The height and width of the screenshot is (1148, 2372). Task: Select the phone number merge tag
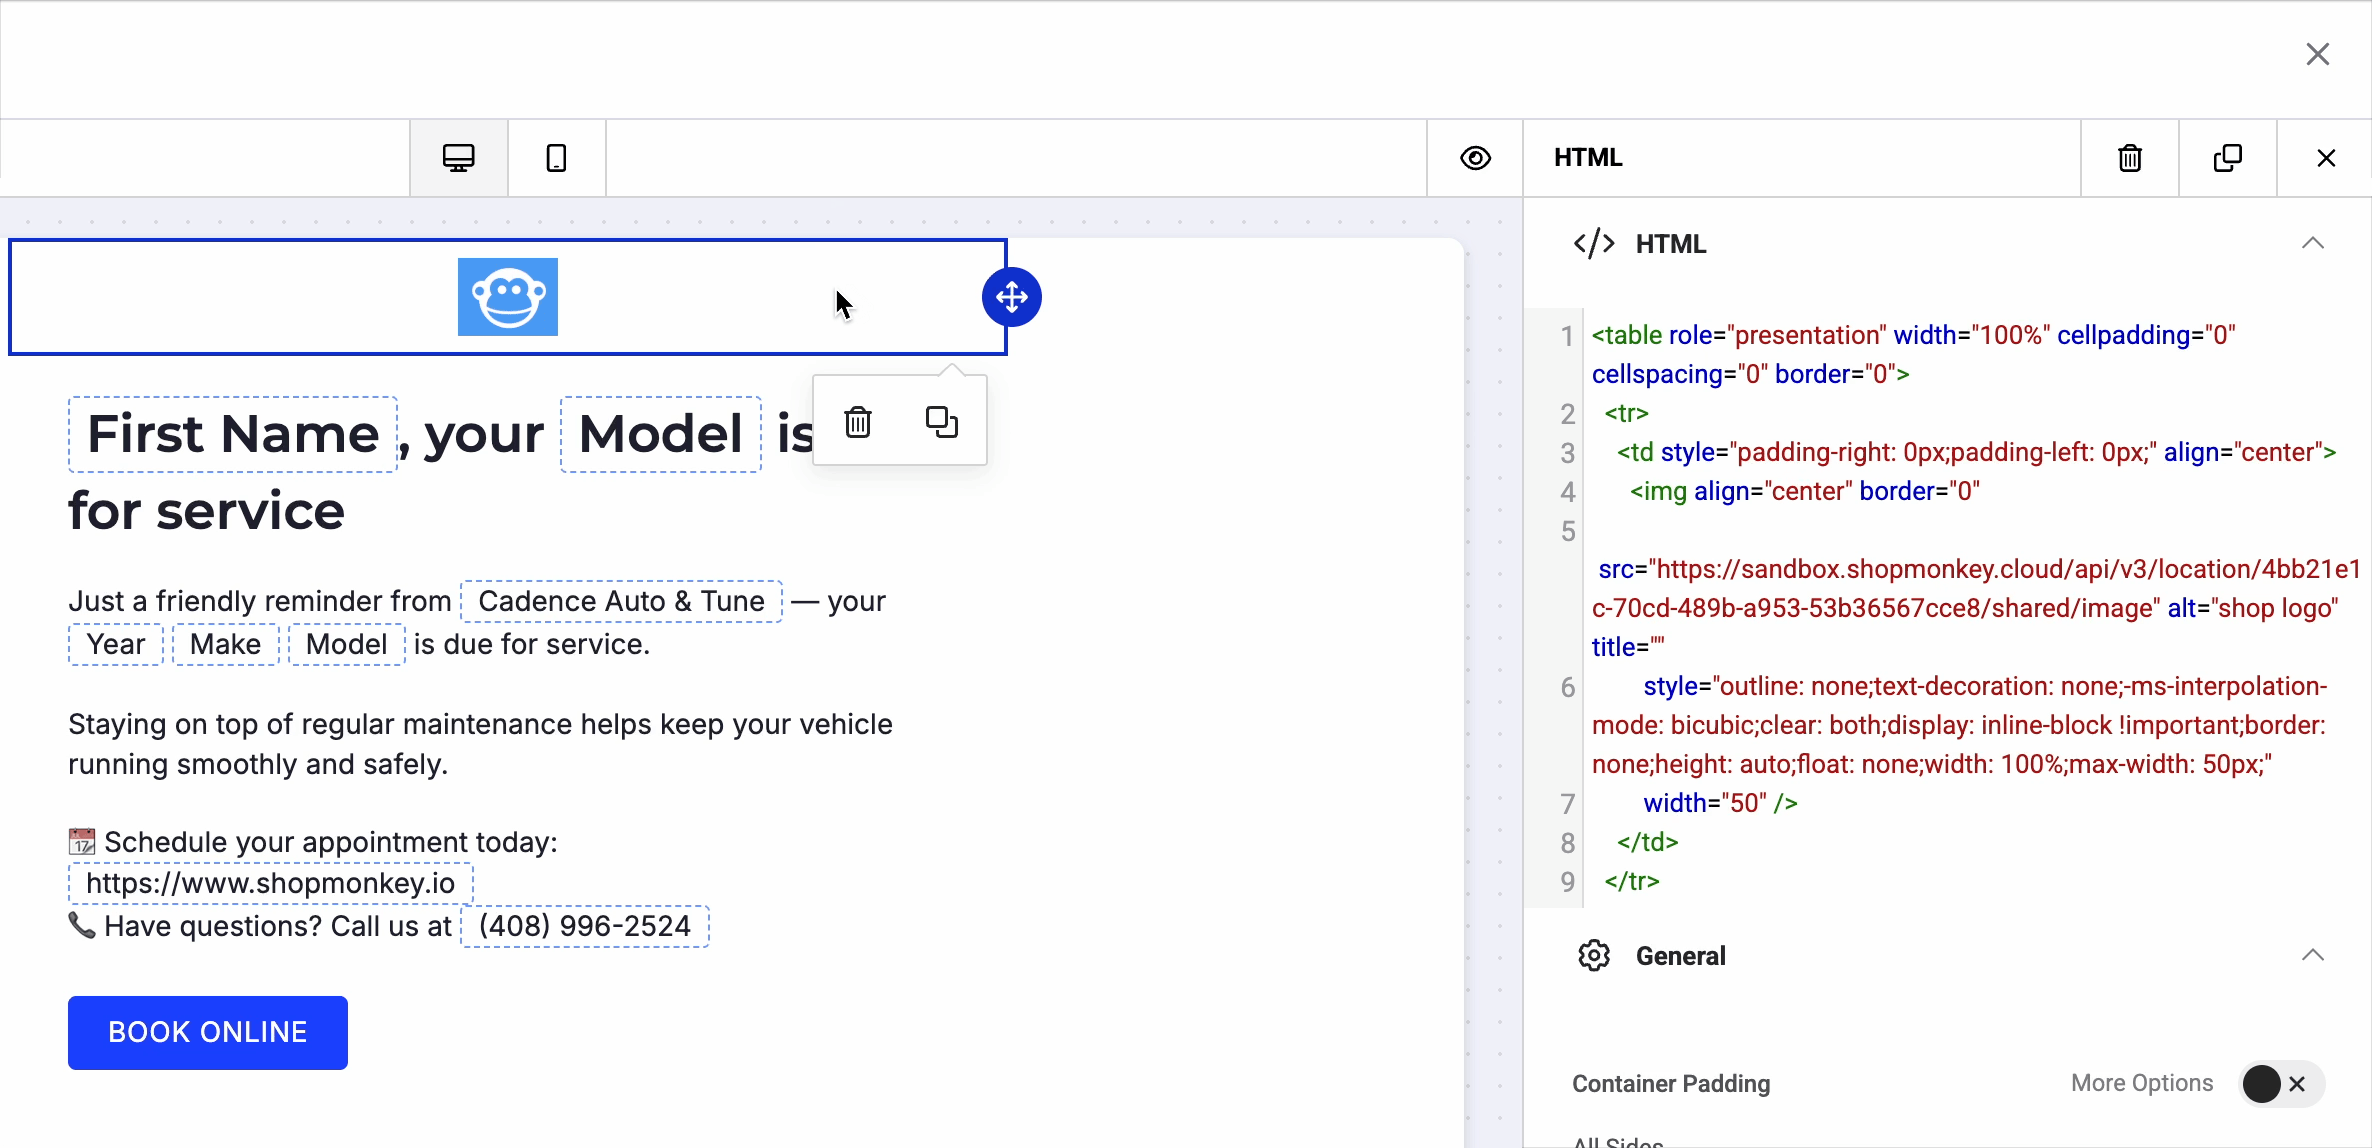pos(585,926)
